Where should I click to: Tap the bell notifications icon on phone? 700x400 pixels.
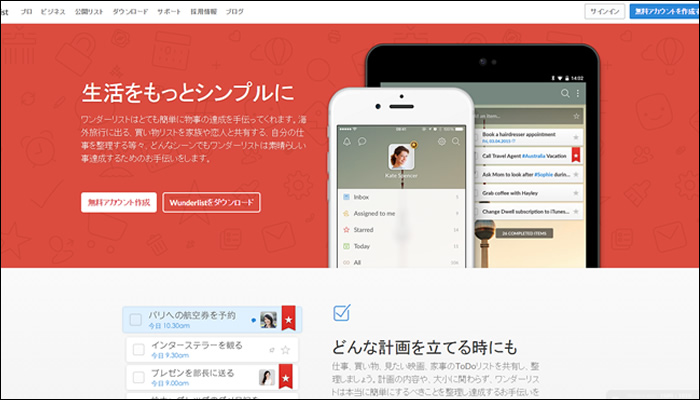[x=347, y=142]
